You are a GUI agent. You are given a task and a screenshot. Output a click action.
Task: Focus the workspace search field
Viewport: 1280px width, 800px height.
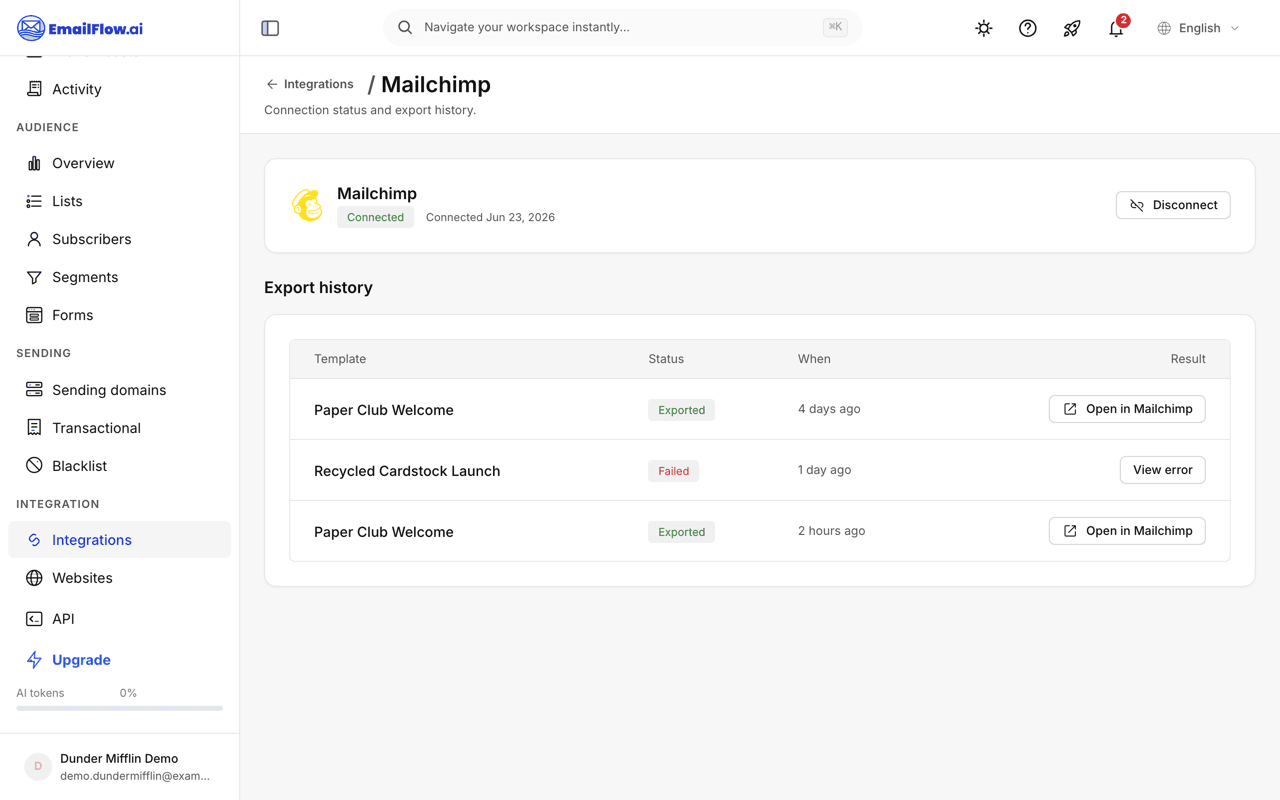(622, 27)
